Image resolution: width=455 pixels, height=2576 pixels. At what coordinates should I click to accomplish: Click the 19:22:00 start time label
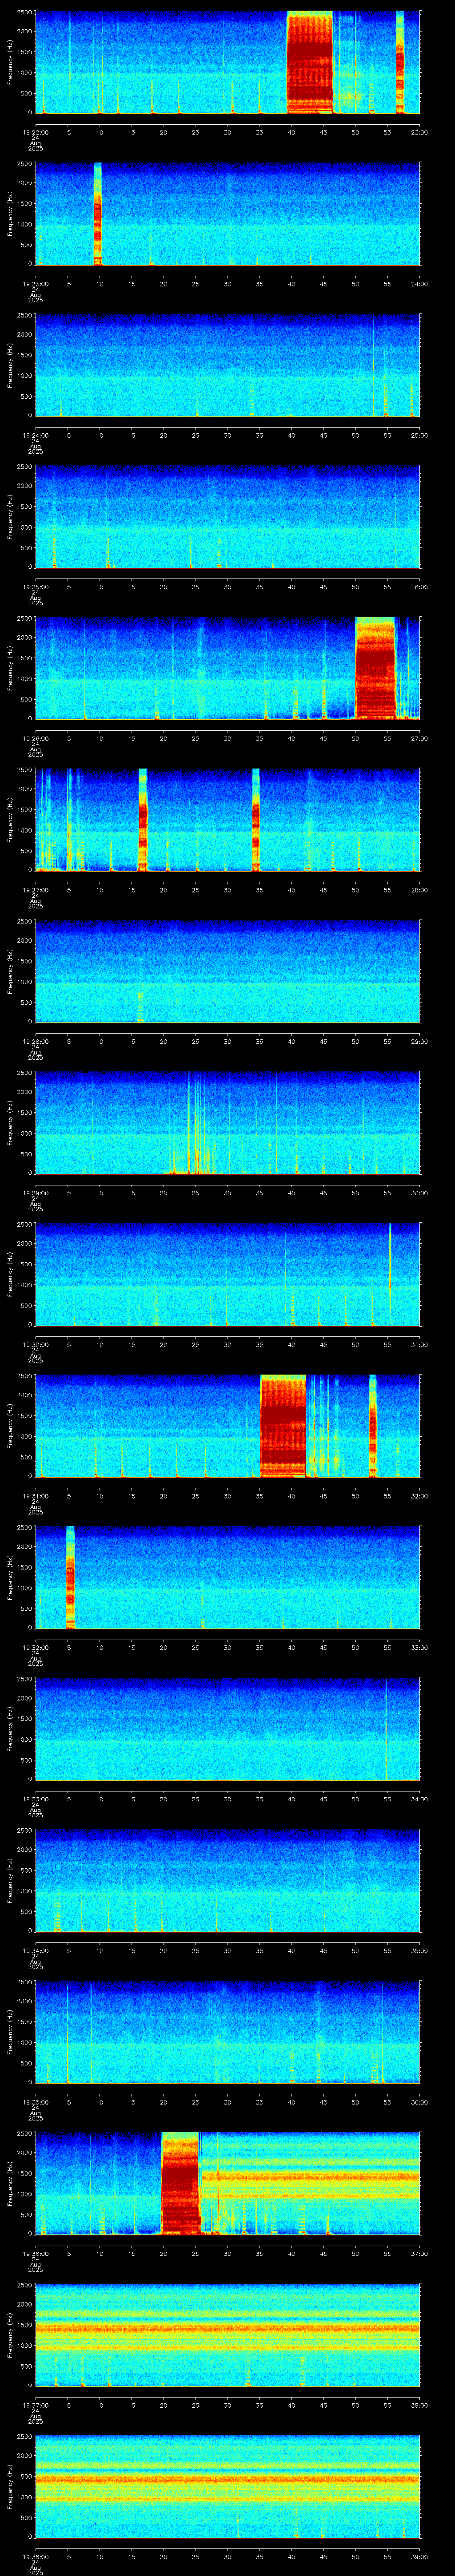[x=35, y=132]
